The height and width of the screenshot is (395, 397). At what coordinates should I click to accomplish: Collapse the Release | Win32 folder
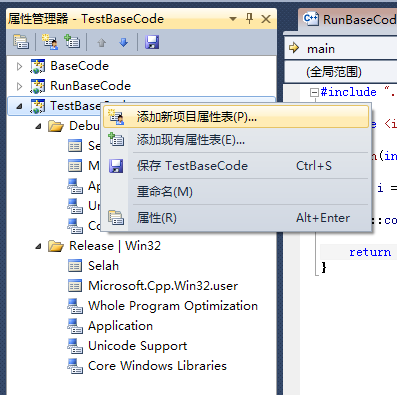[x=39, y=246]
